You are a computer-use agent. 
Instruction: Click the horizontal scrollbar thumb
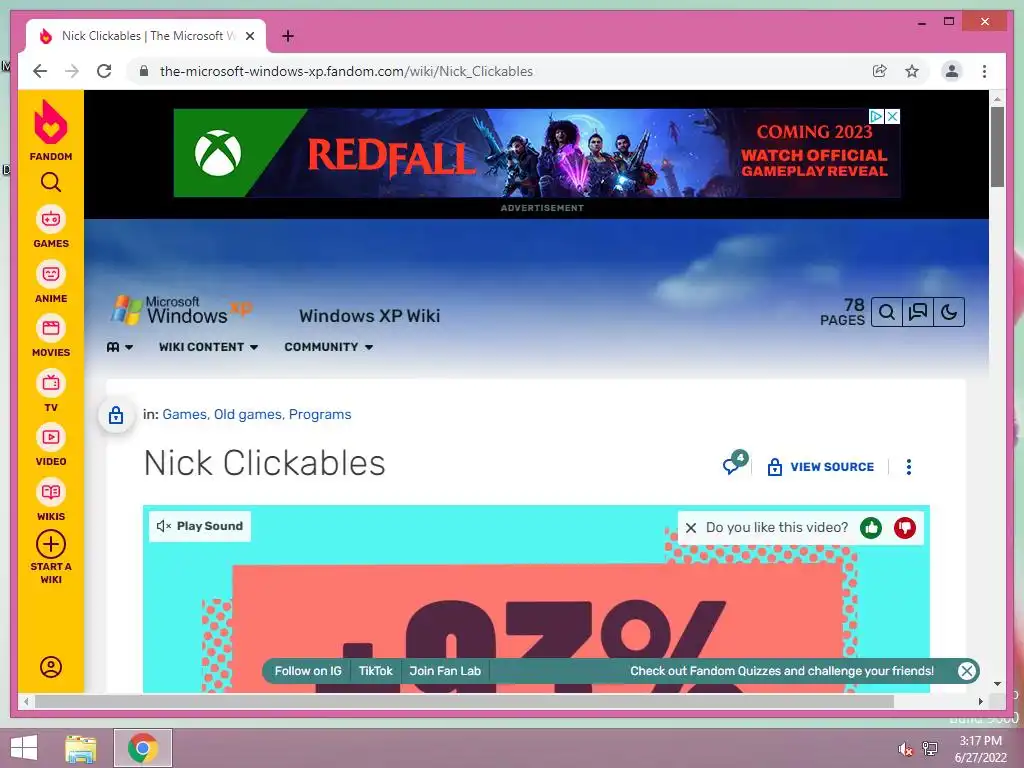click(x=464, y=701)
